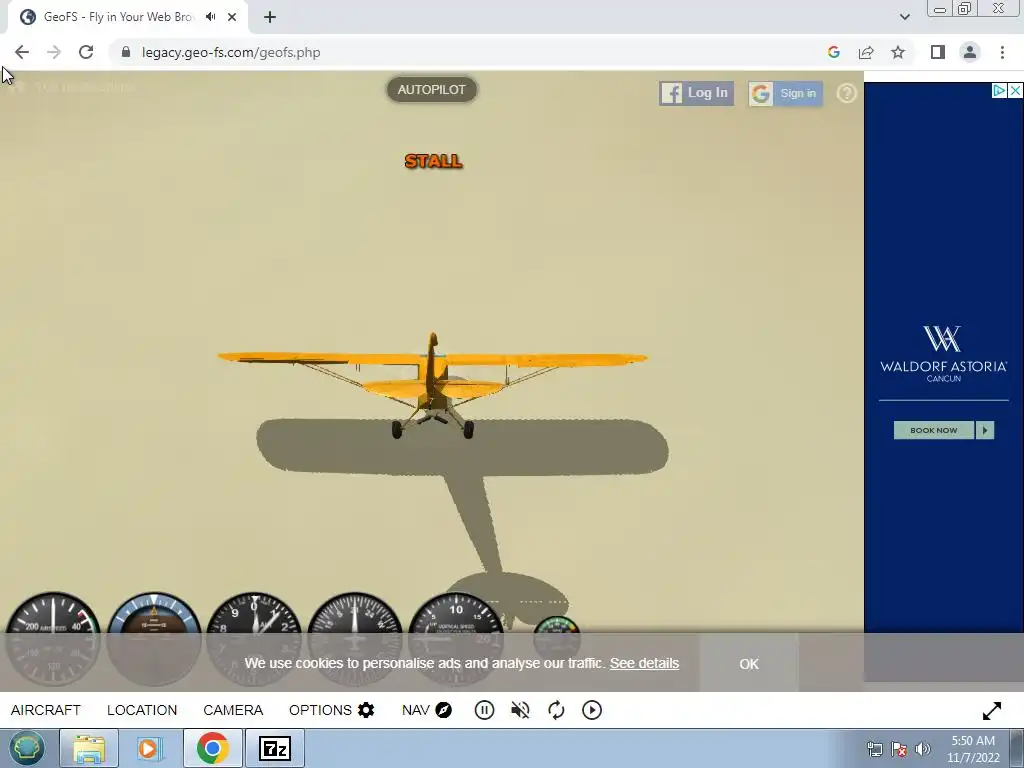The width and height of the screenshot is (1024, 768).
Task: Accept cookies with the OK button
Action: (x=749, y=664)
